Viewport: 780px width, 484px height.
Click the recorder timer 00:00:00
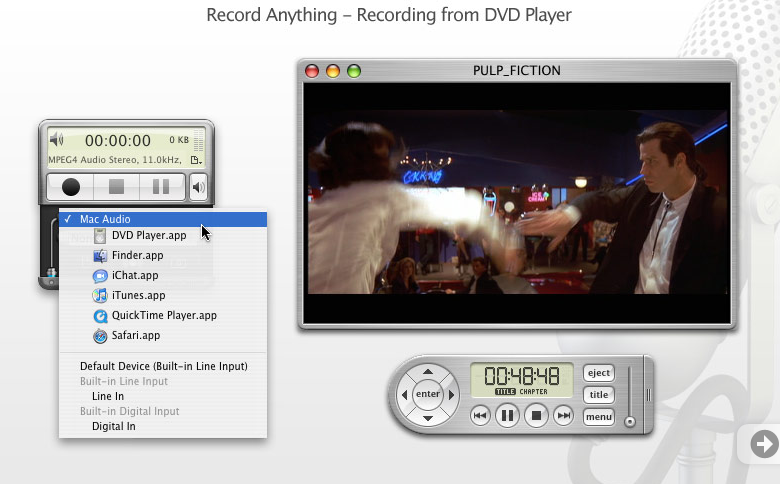118,141
